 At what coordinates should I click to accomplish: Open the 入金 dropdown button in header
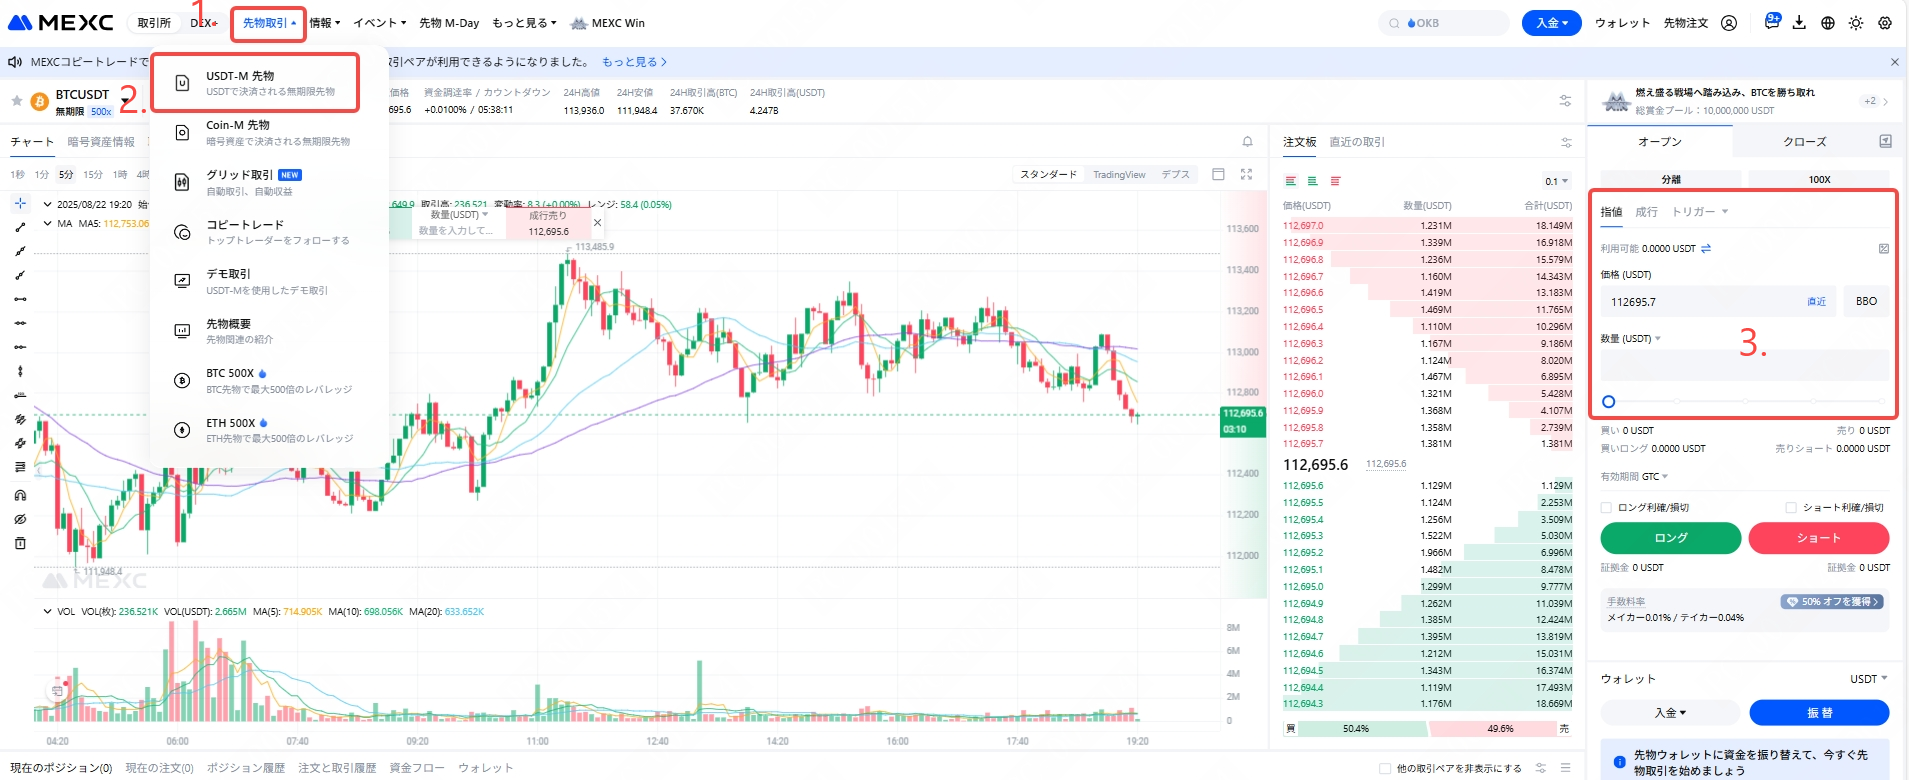pyautogui.click(x=1551, y=23)
